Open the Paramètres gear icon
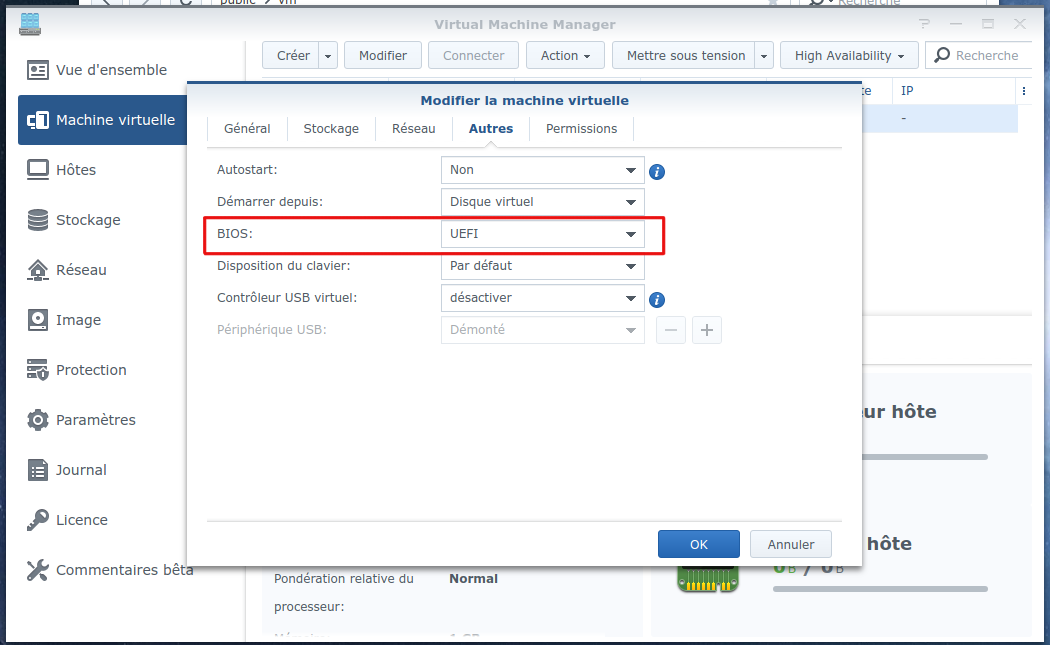The image size is (1050, 645). click(x=38, y=420)
